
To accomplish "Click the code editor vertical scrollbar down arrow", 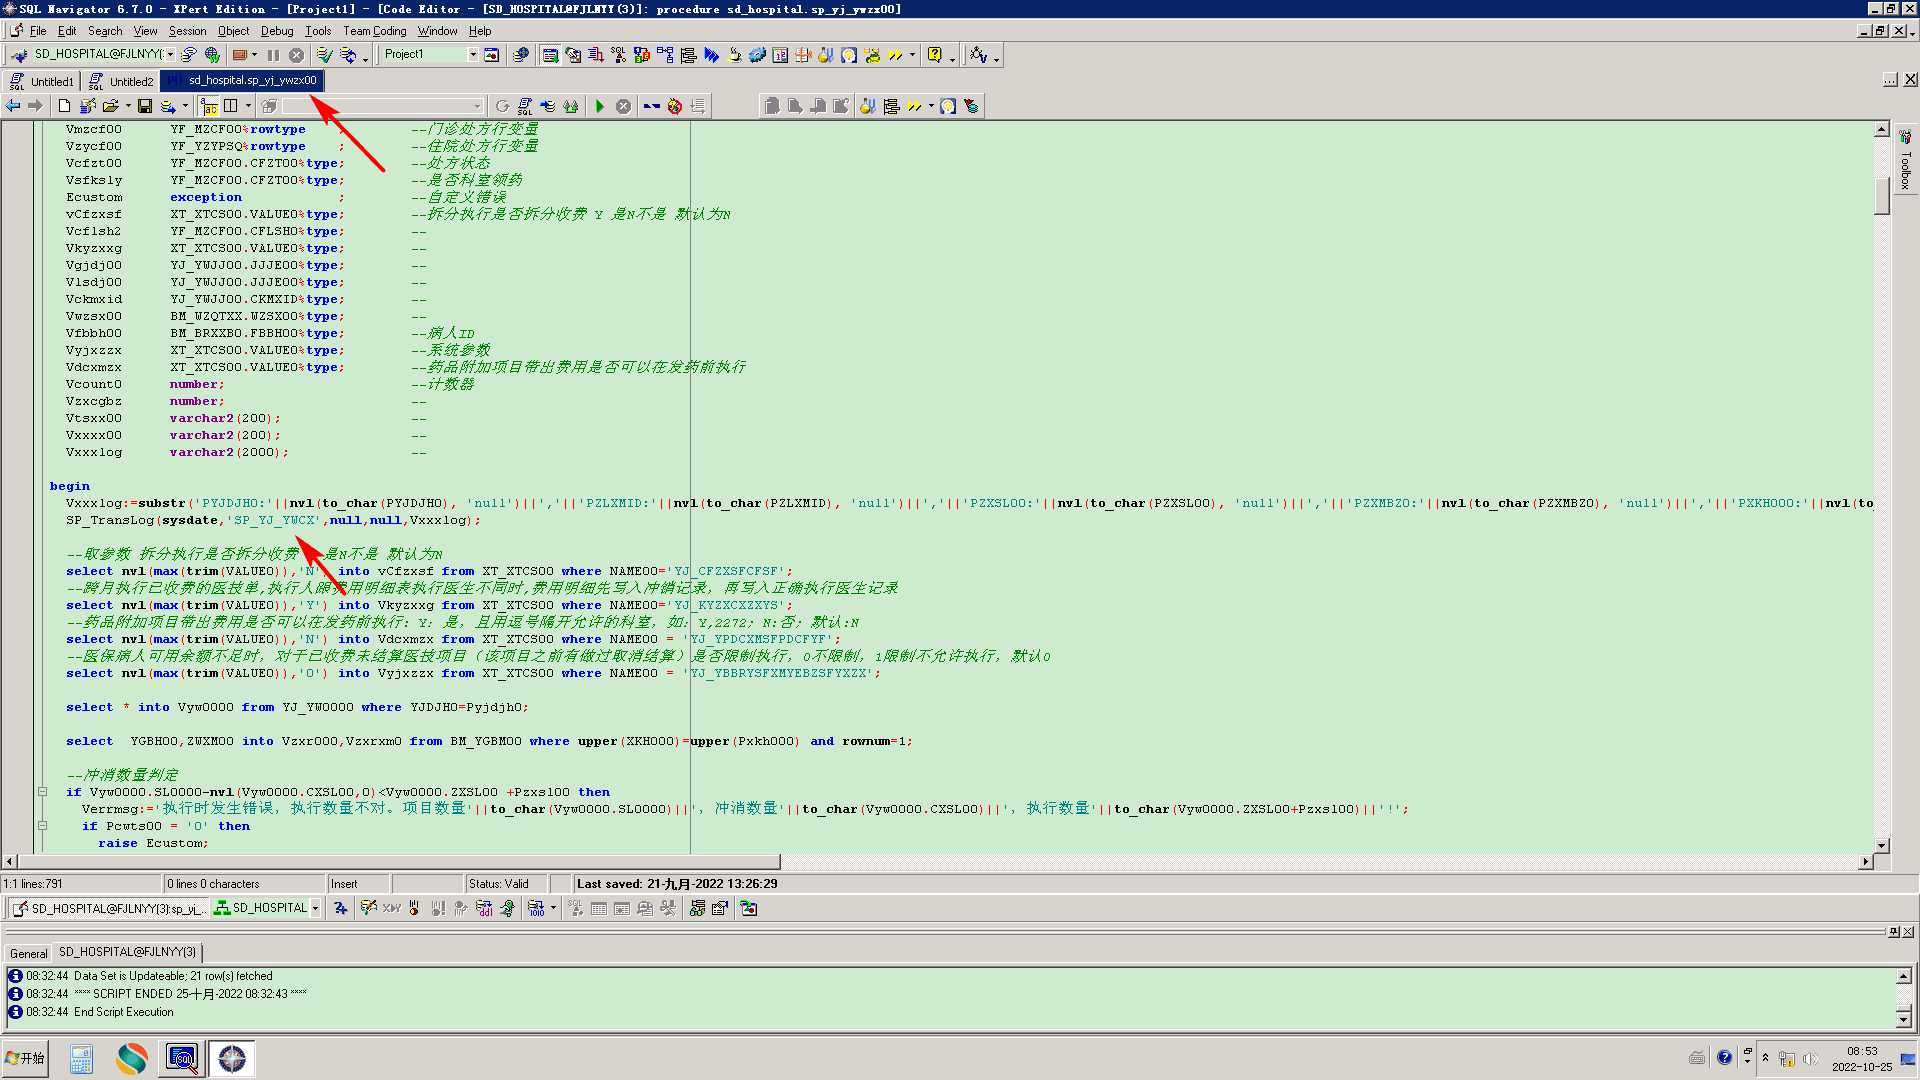I will pos(1881,845).
